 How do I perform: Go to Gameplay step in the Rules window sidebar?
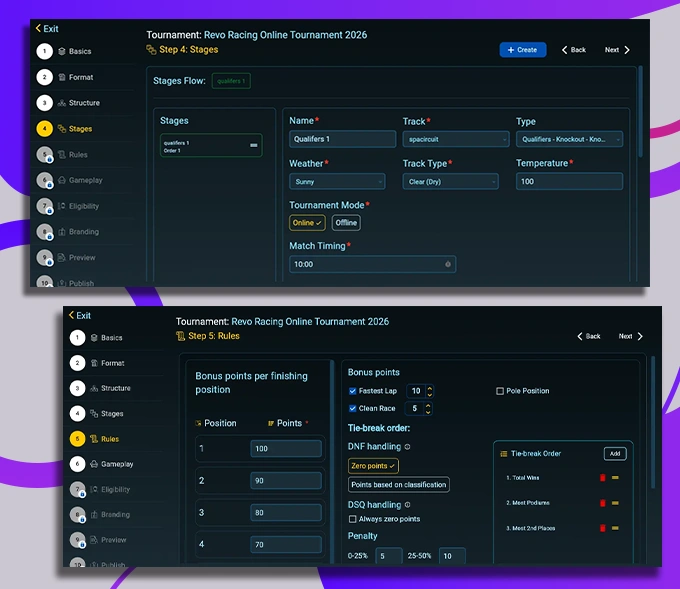(116, 464)
